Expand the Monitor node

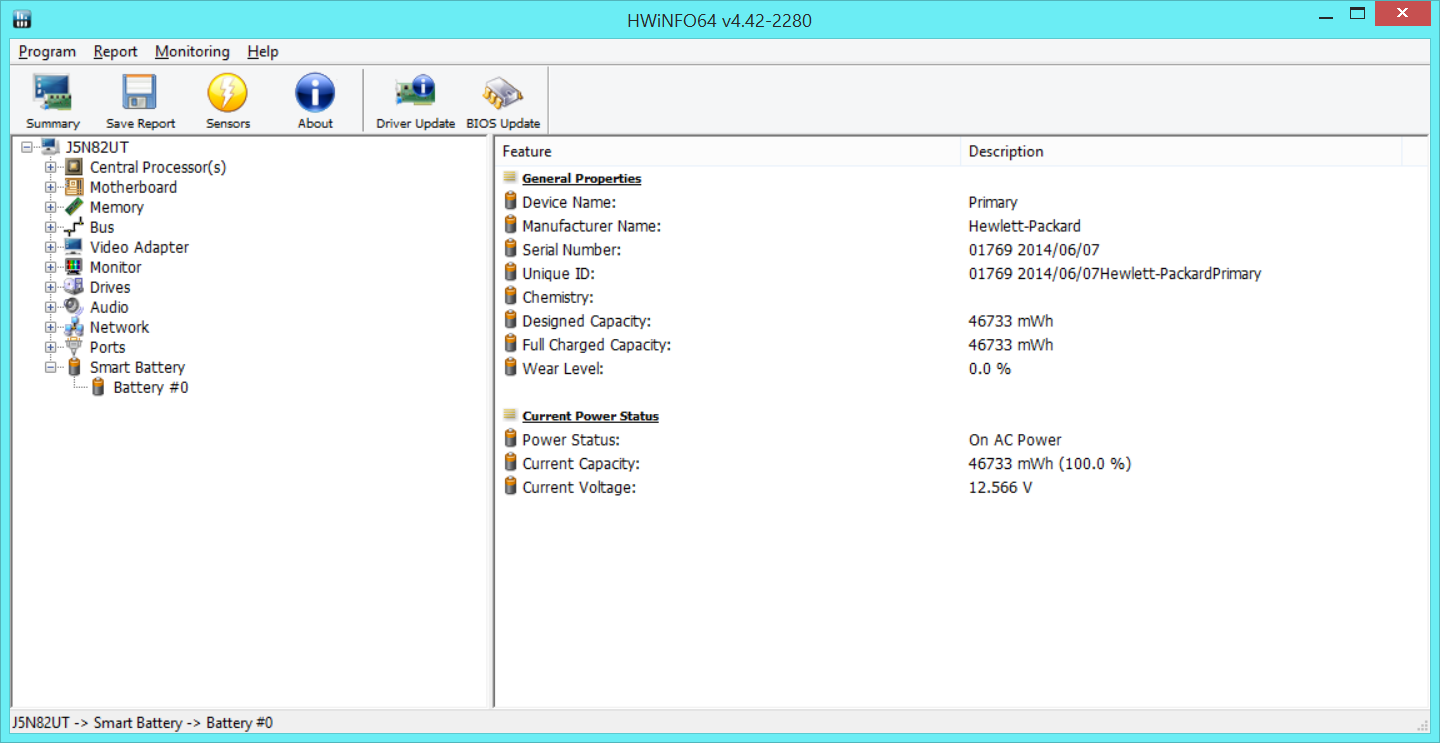point(51,267)
